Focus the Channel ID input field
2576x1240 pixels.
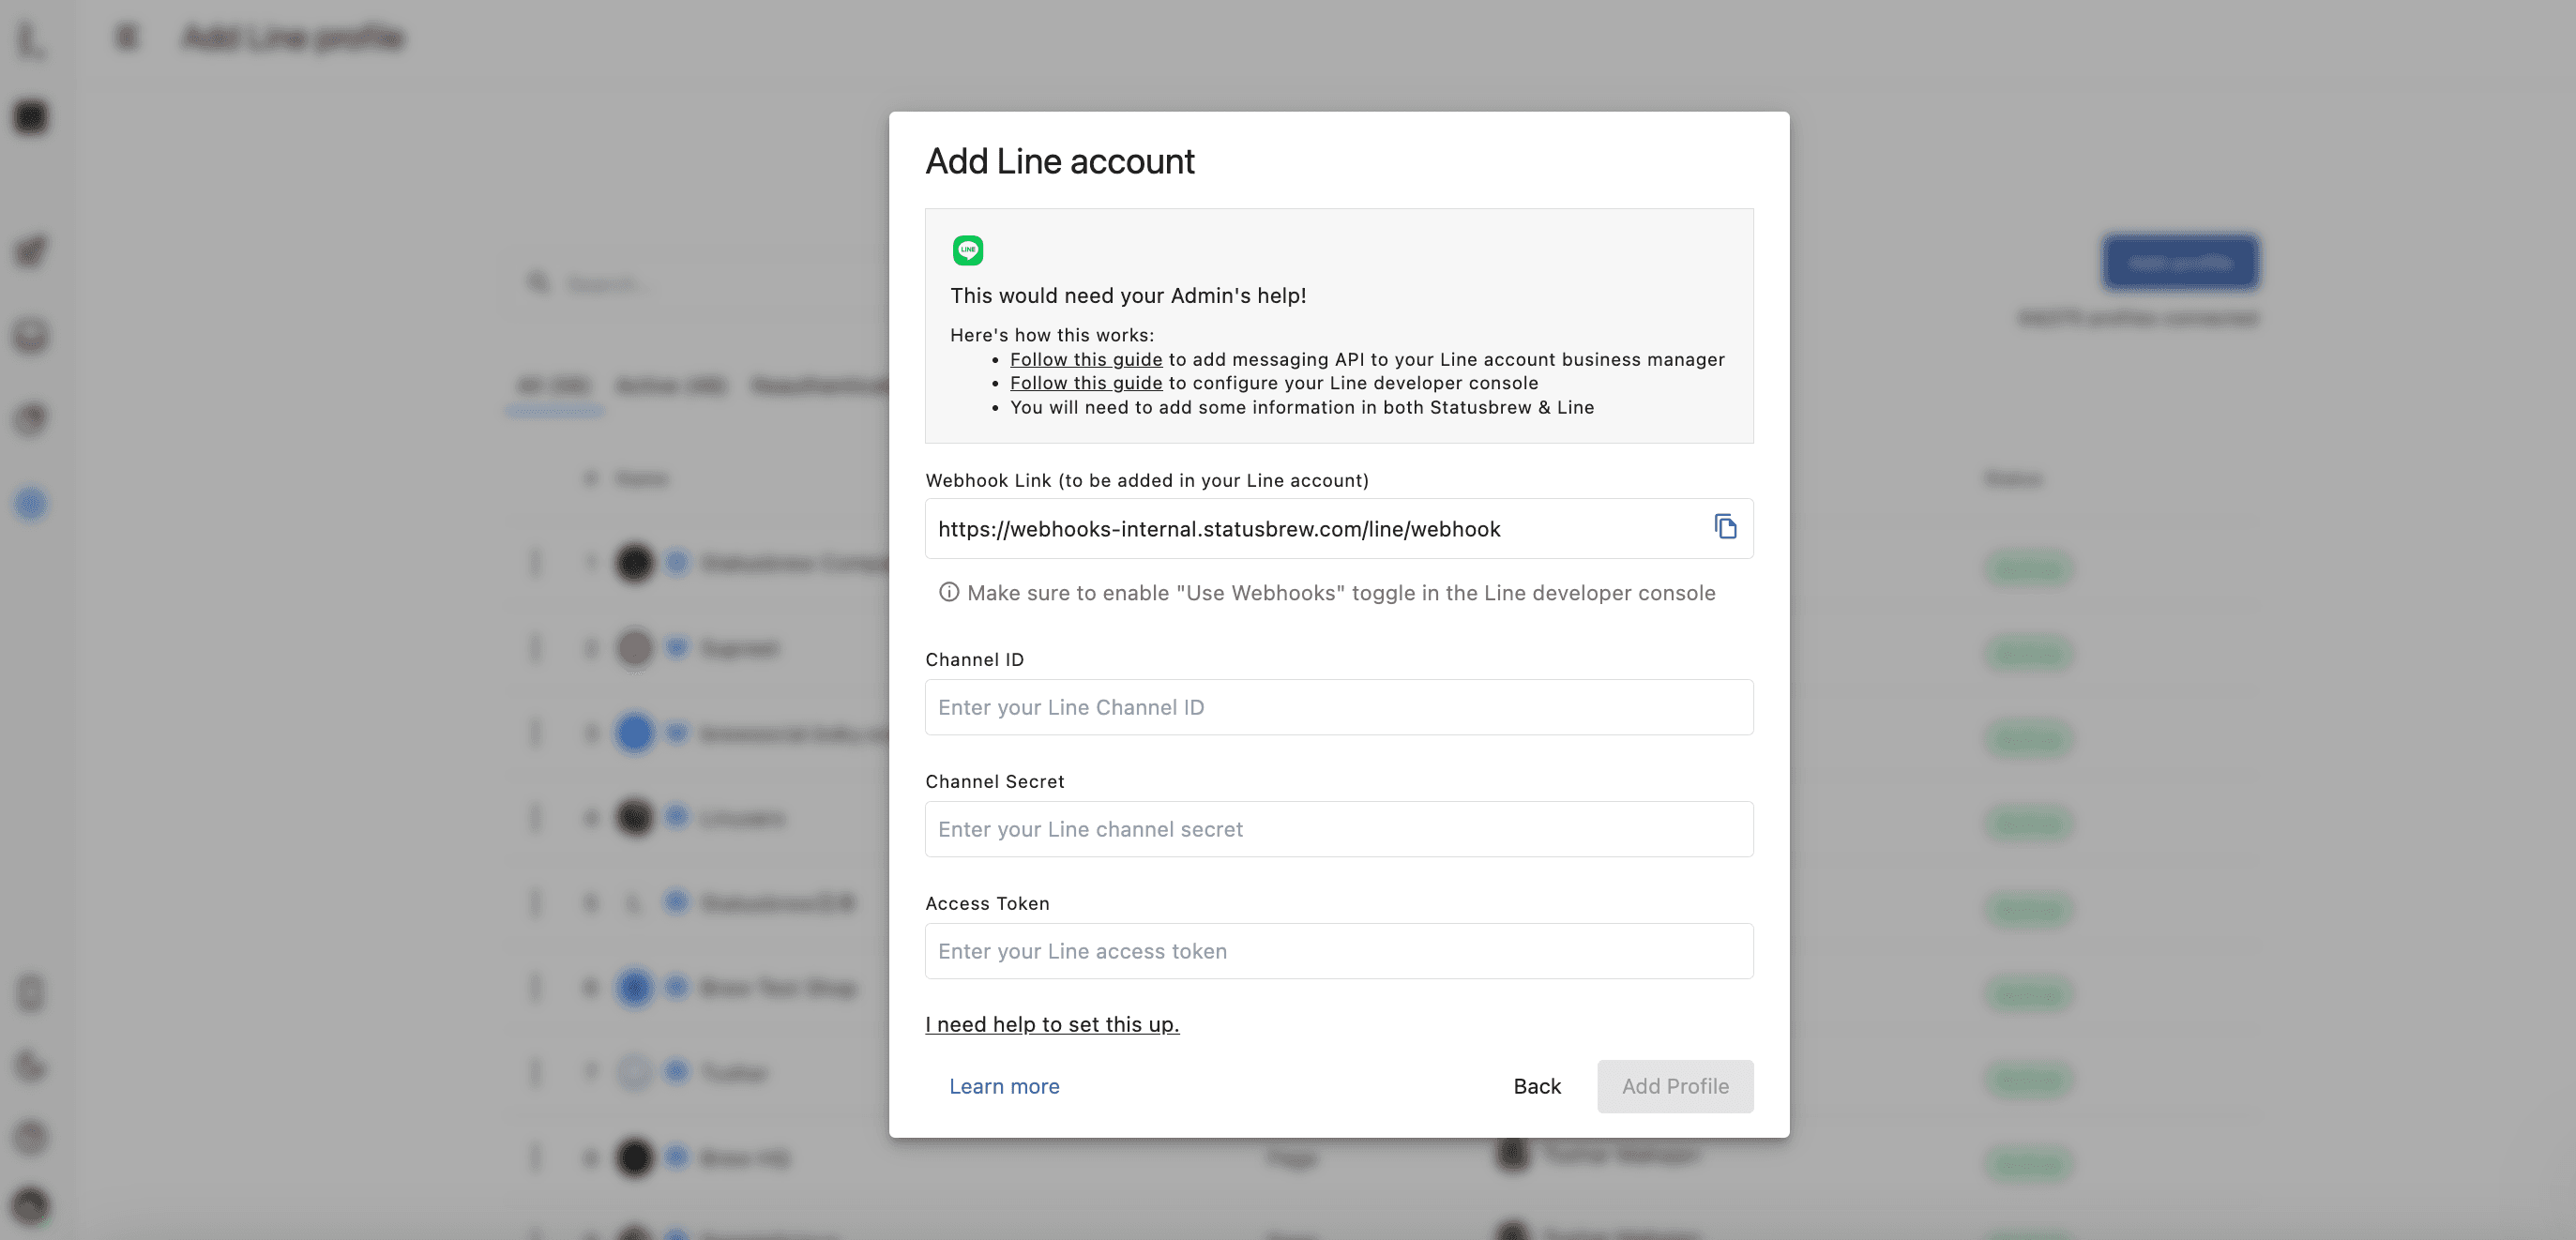point(1338,707)
